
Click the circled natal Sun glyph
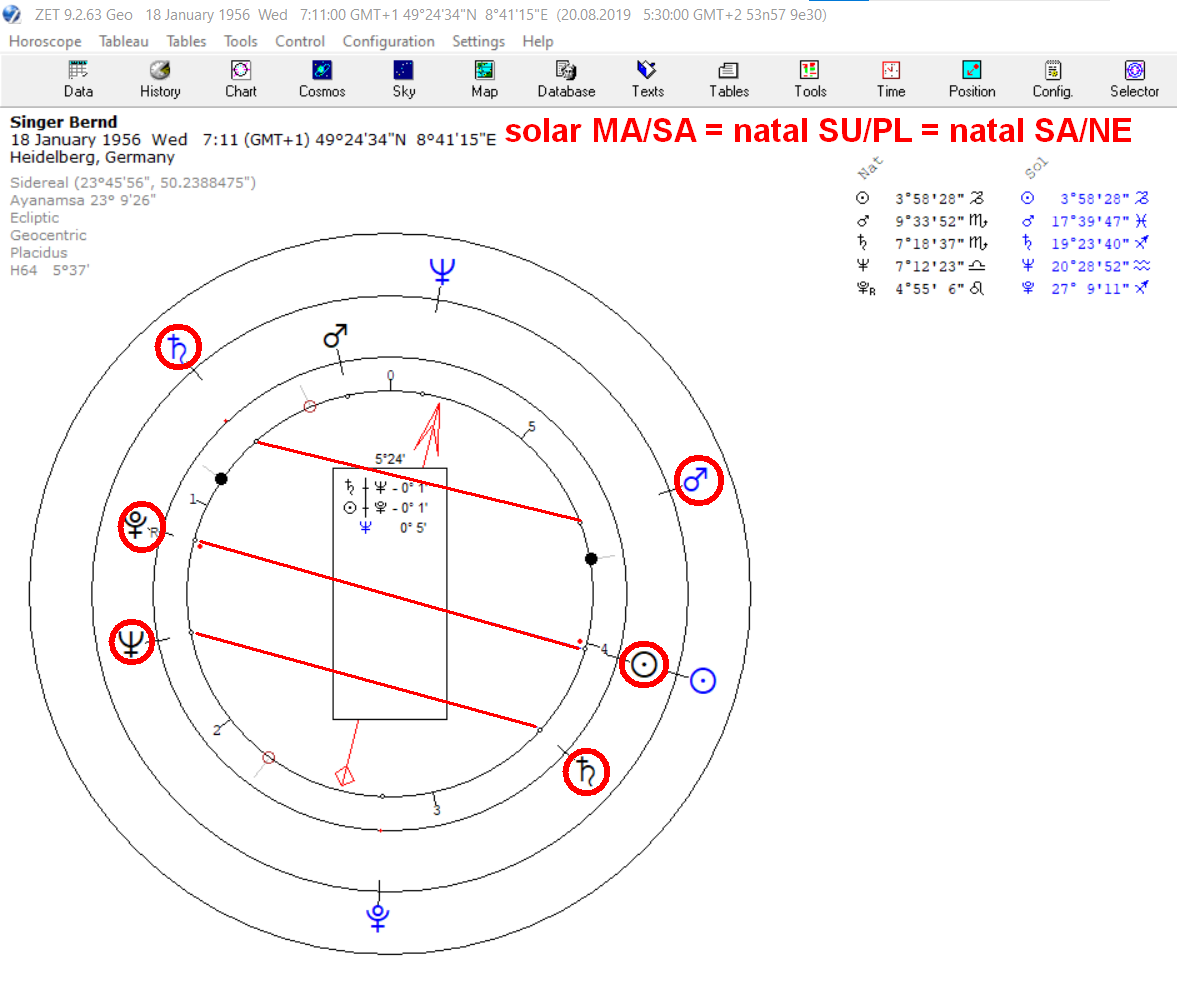[x=643, y=664]
